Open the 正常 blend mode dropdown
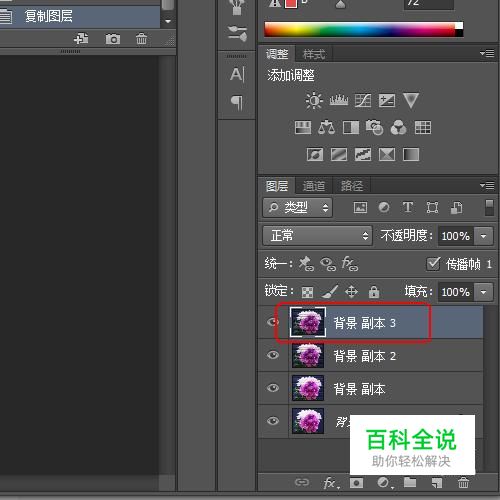 click(x=317, y=236)
